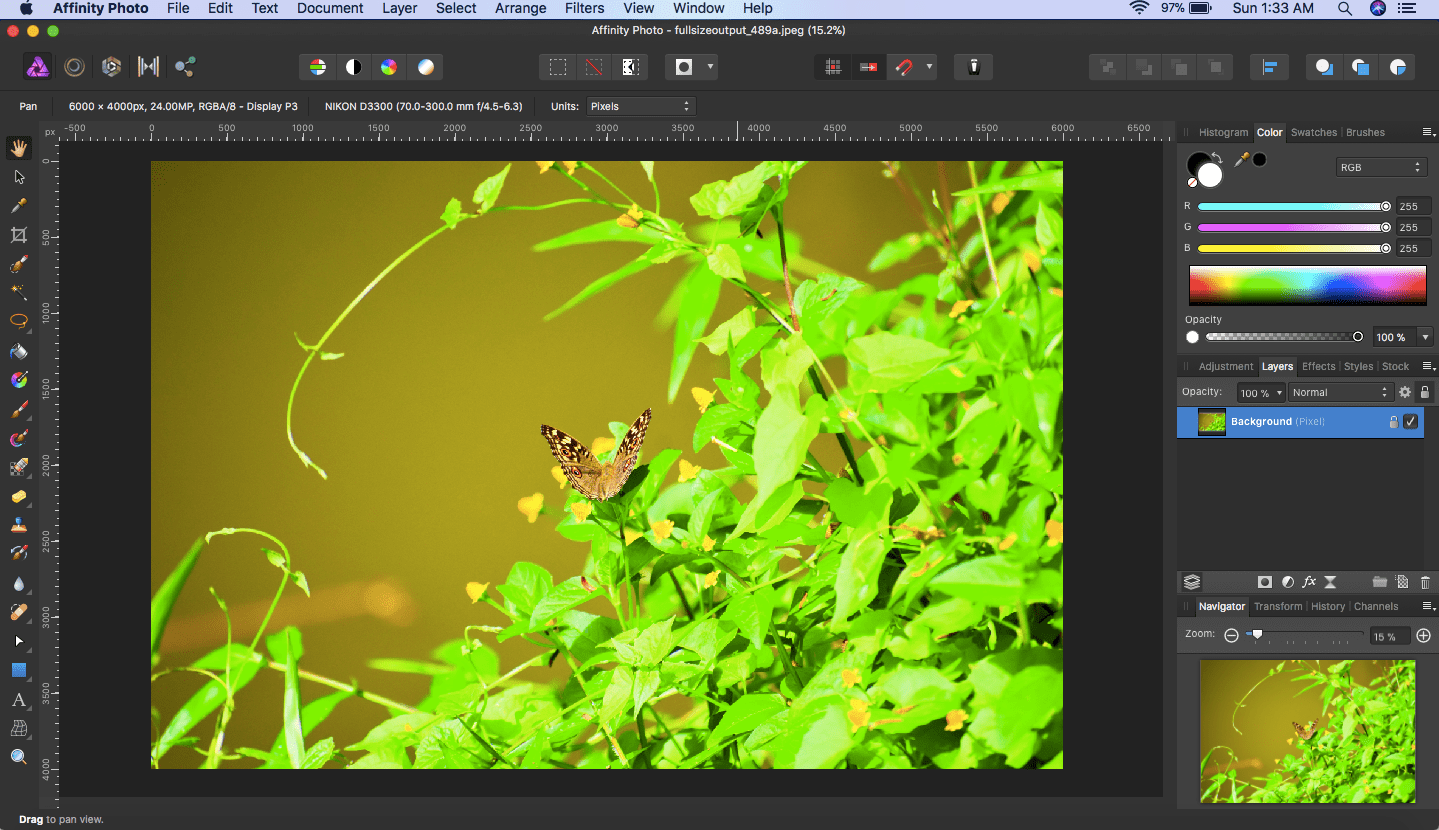Select the Crop tool

tap(18, 235)
